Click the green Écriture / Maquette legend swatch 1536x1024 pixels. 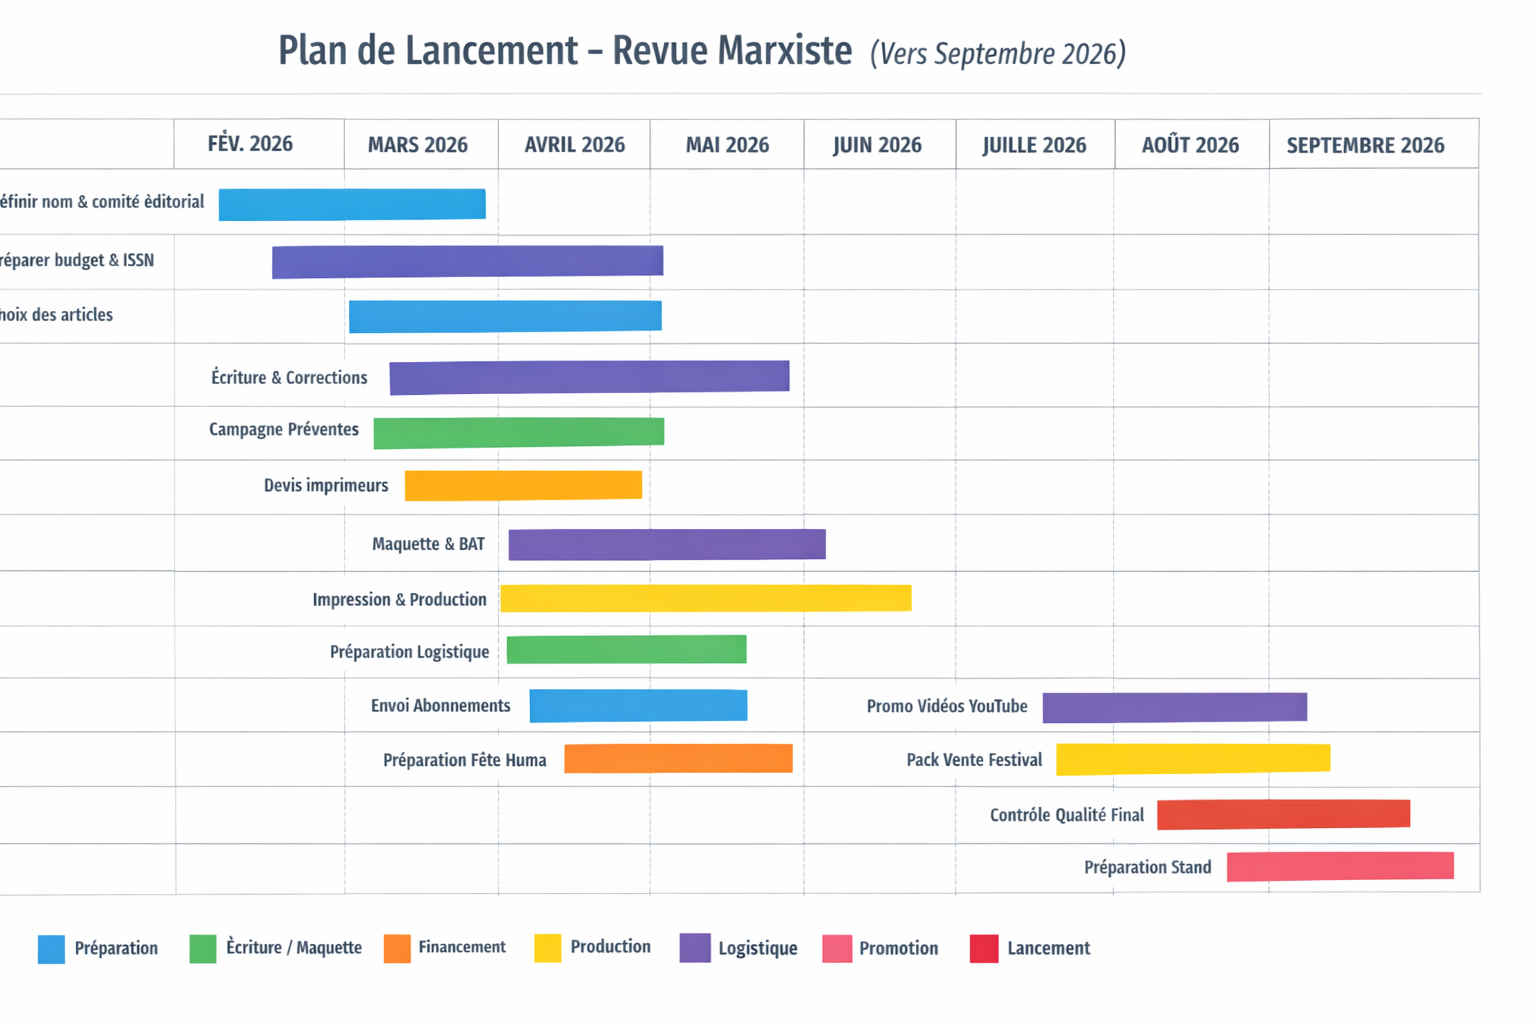203,949
